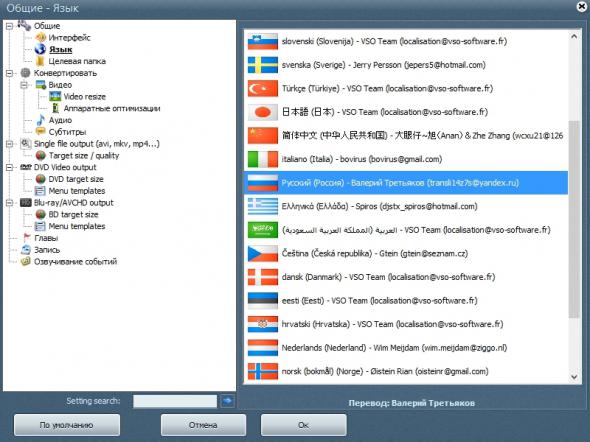Select the Аппаратные оптимизации chip icon

(55, 108)
